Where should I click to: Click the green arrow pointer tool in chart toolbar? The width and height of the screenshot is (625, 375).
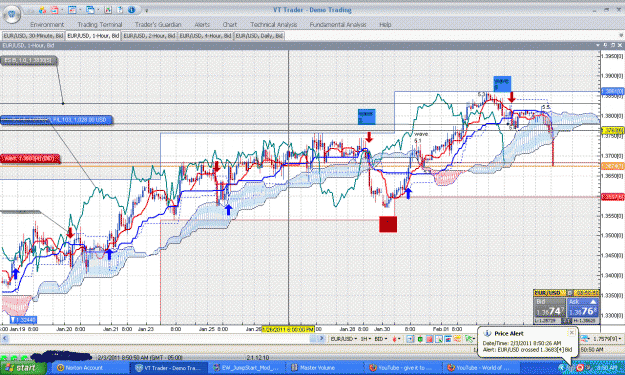click(469, 339)
